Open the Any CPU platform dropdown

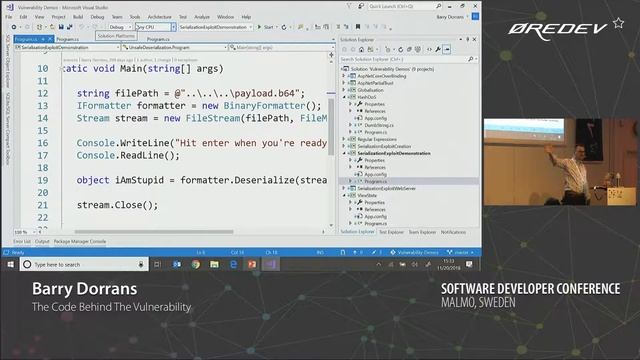coord(156,27)
